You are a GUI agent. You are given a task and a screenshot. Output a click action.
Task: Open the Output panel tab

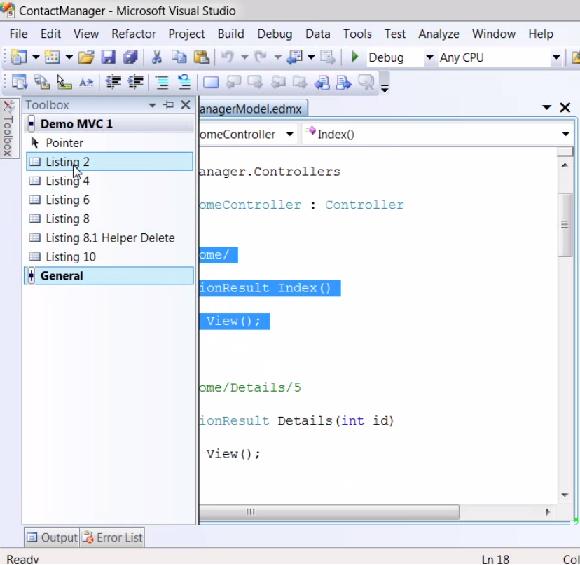pyautogui.click(x=52, y=537)
